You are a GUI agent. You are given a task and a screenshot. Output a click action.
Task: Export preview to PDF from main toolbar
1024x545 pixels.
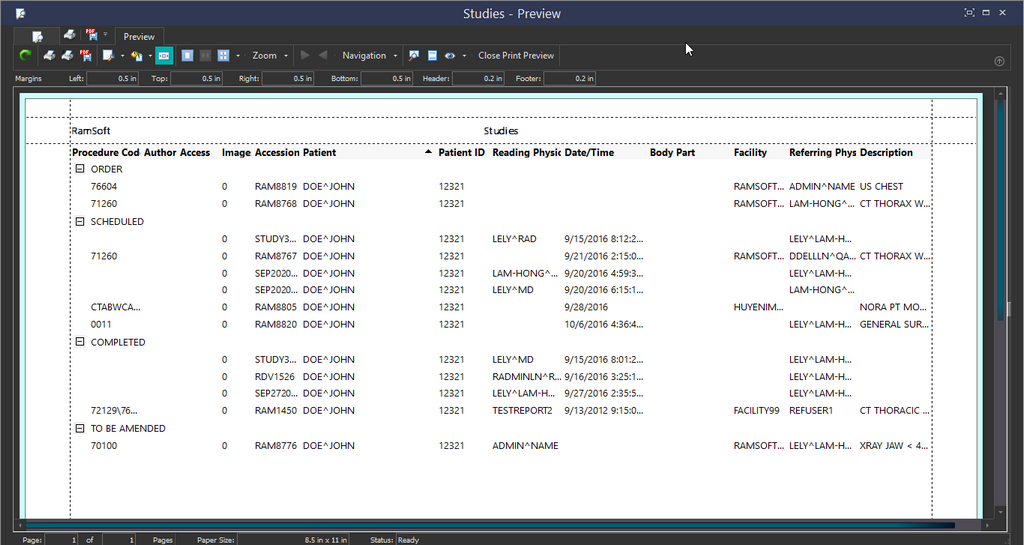pos(86,56)
